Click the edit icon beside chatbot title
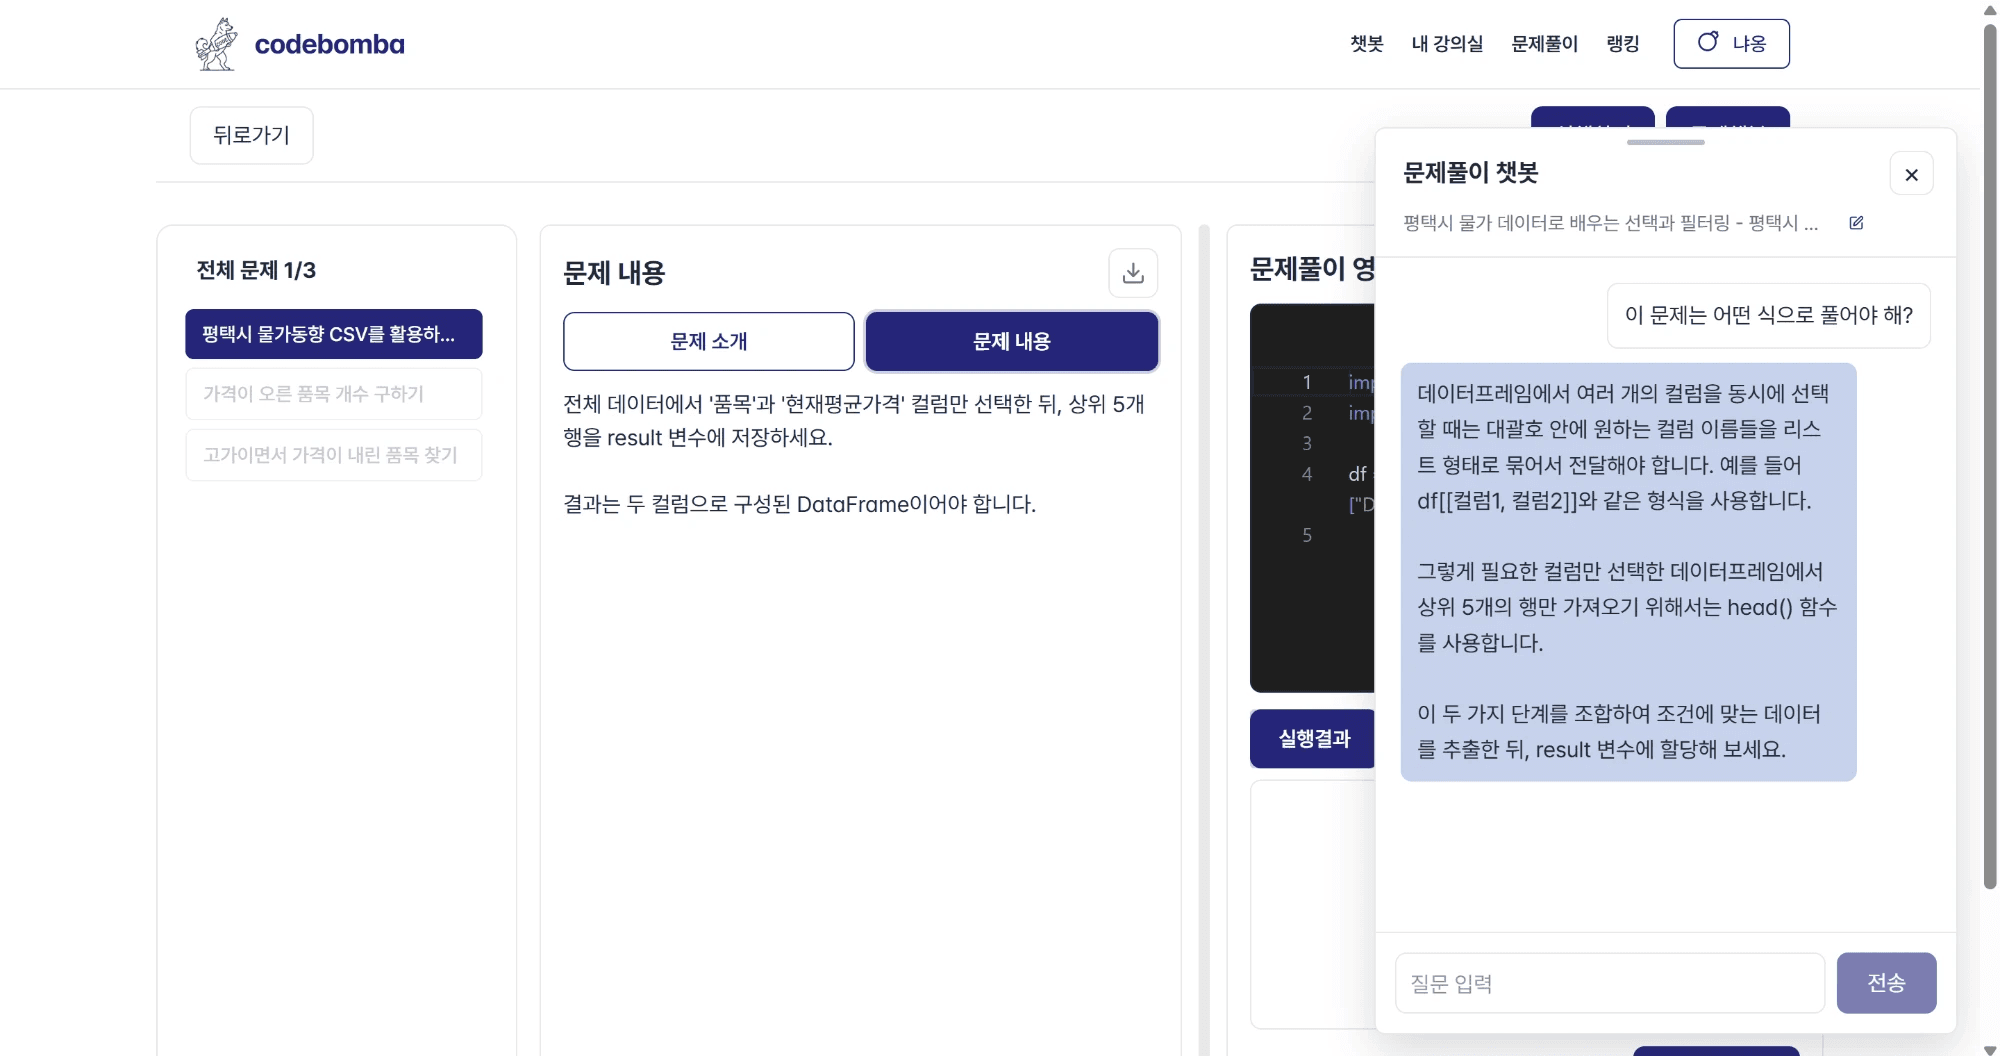 (x=1856, y=223)
